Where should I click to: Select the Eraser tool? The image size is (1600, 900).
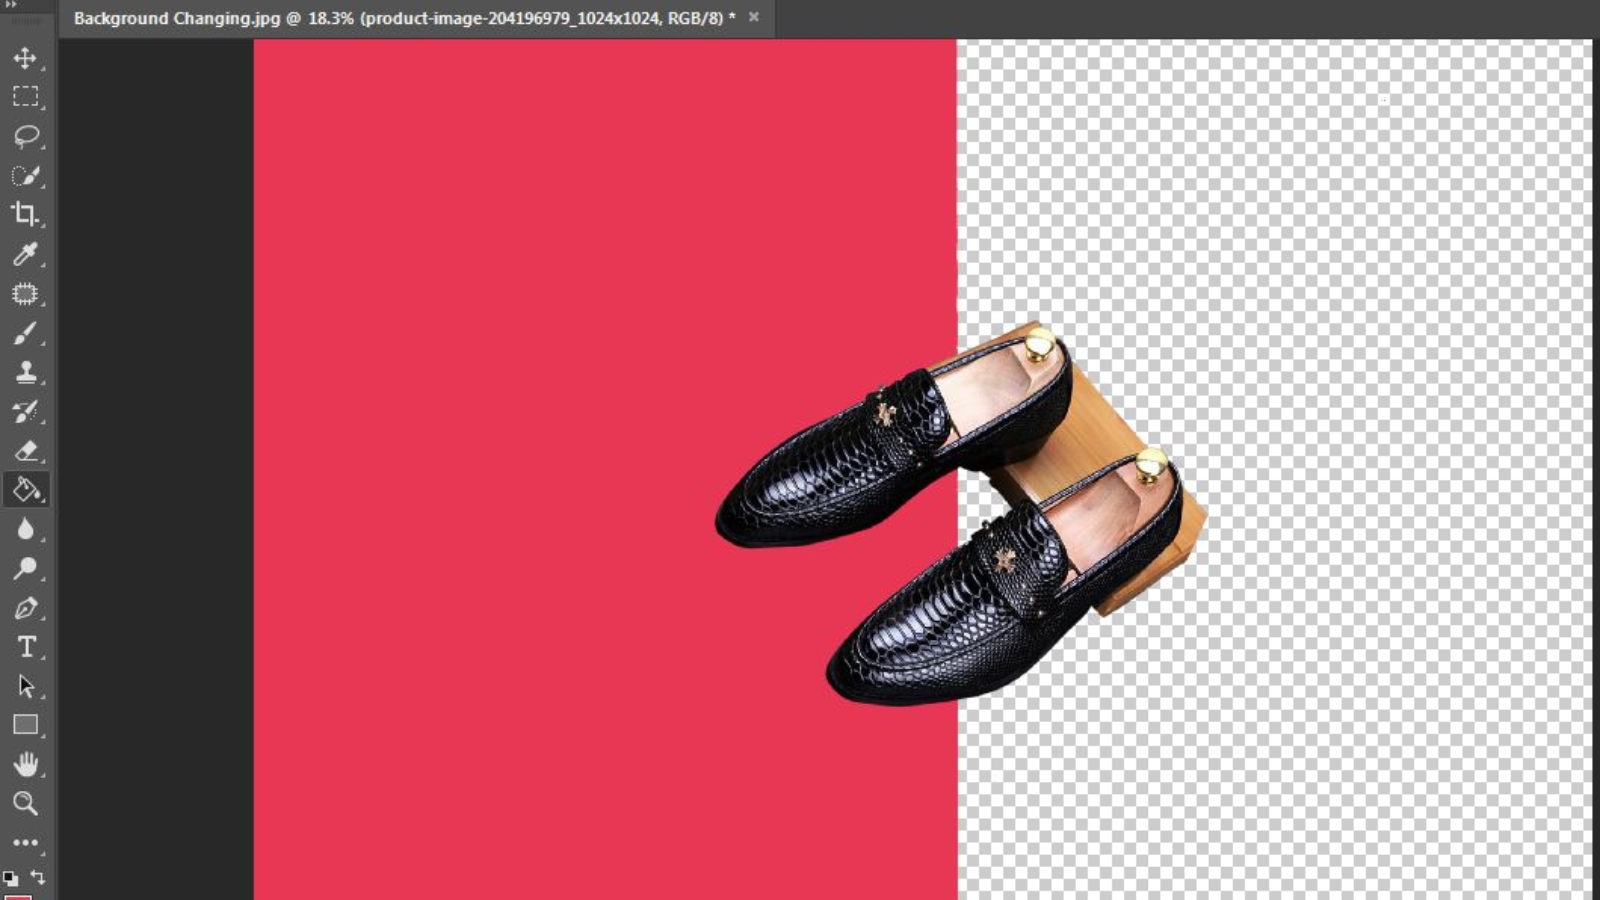click(25, 451)
